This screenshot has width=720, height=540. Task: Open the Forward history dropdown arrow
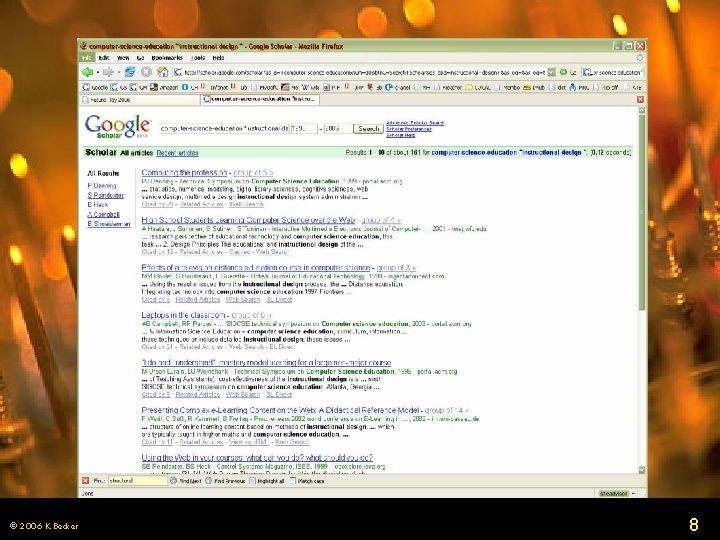[118, 72]
